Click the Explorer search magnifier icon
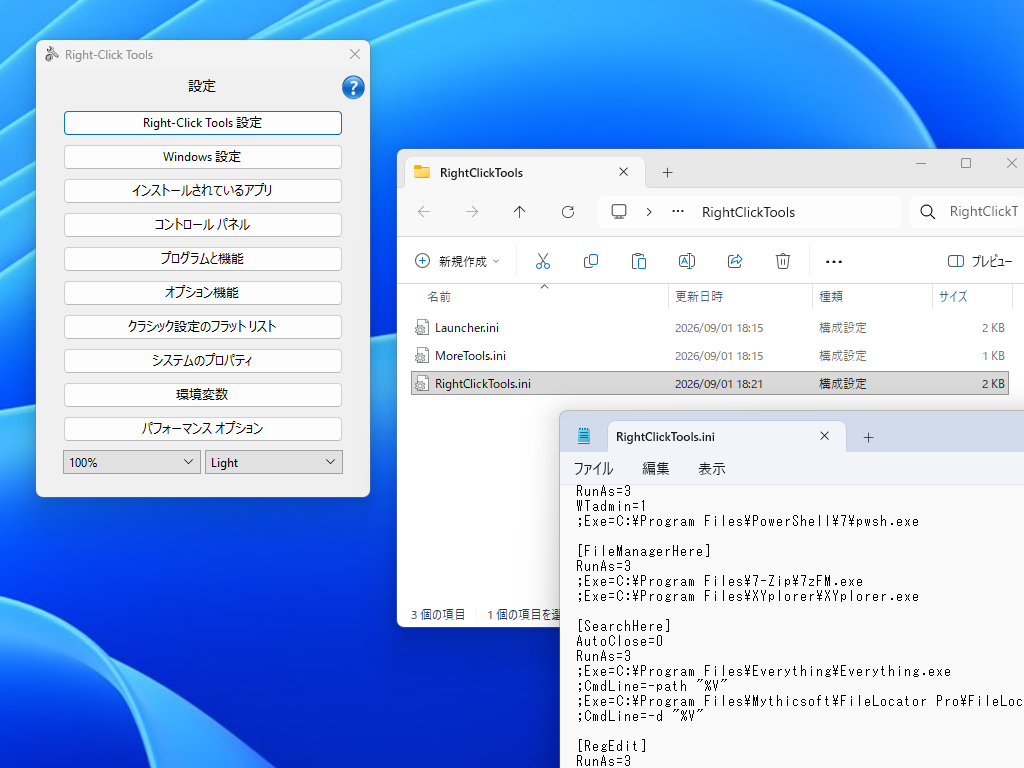The width and height of the screenshot is (1024, 768). click(x=927, y=212)
